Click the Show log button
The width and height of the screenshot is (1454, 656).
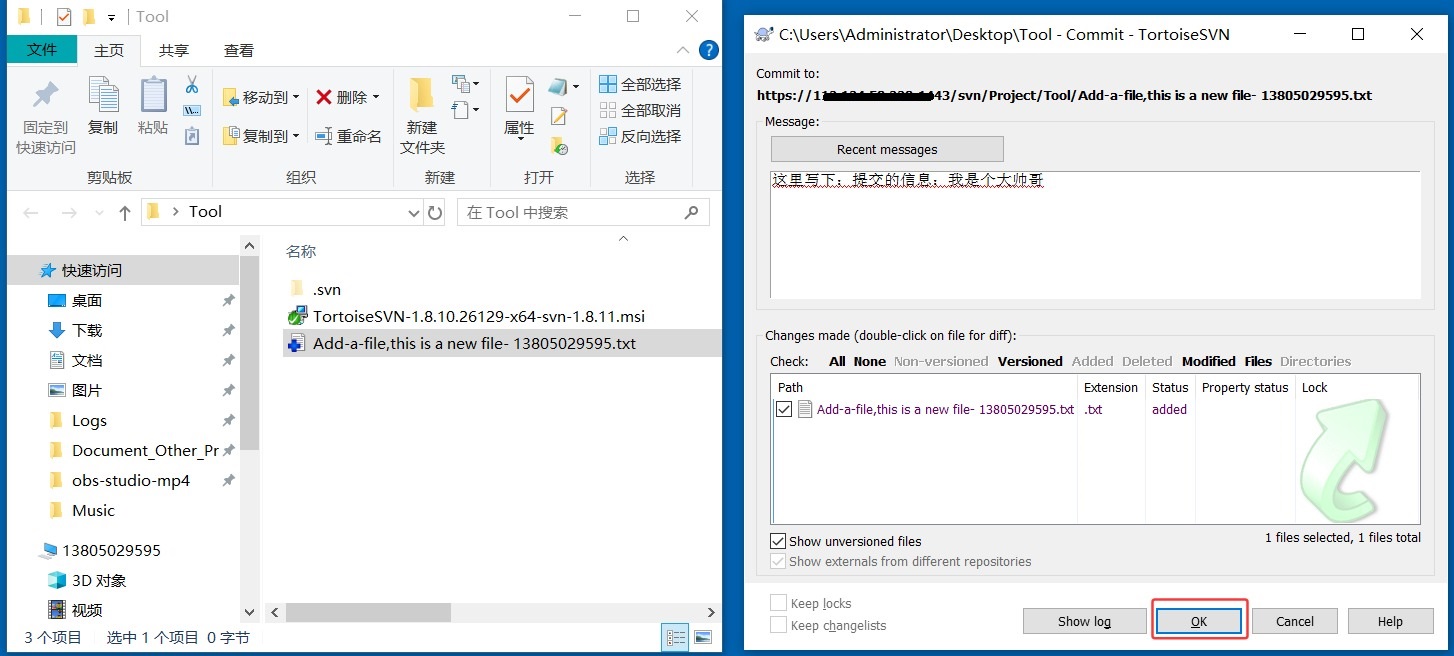[x=1084, y=621]
